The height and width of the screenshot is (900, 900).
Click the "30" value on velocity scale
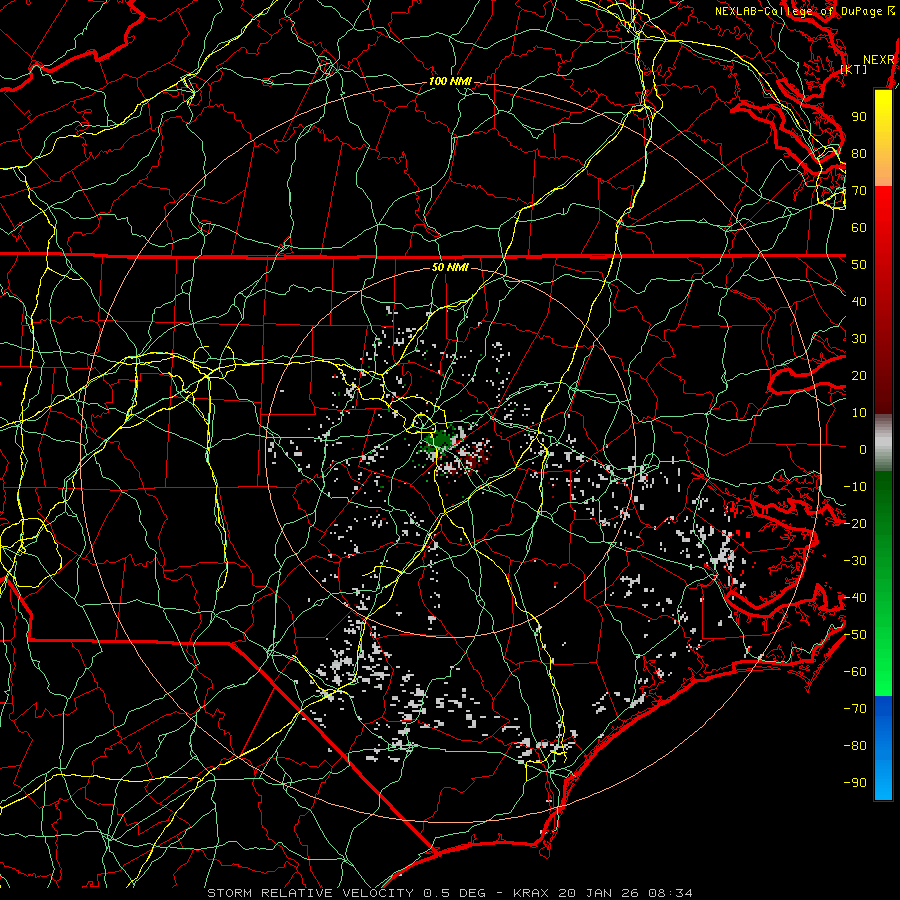coord(859,339)
